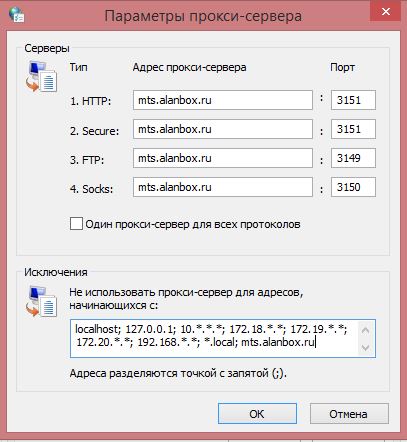Click the HTTP port field with 3151
The width and height of the screenshot is (407, 442).
coord(353,100)
